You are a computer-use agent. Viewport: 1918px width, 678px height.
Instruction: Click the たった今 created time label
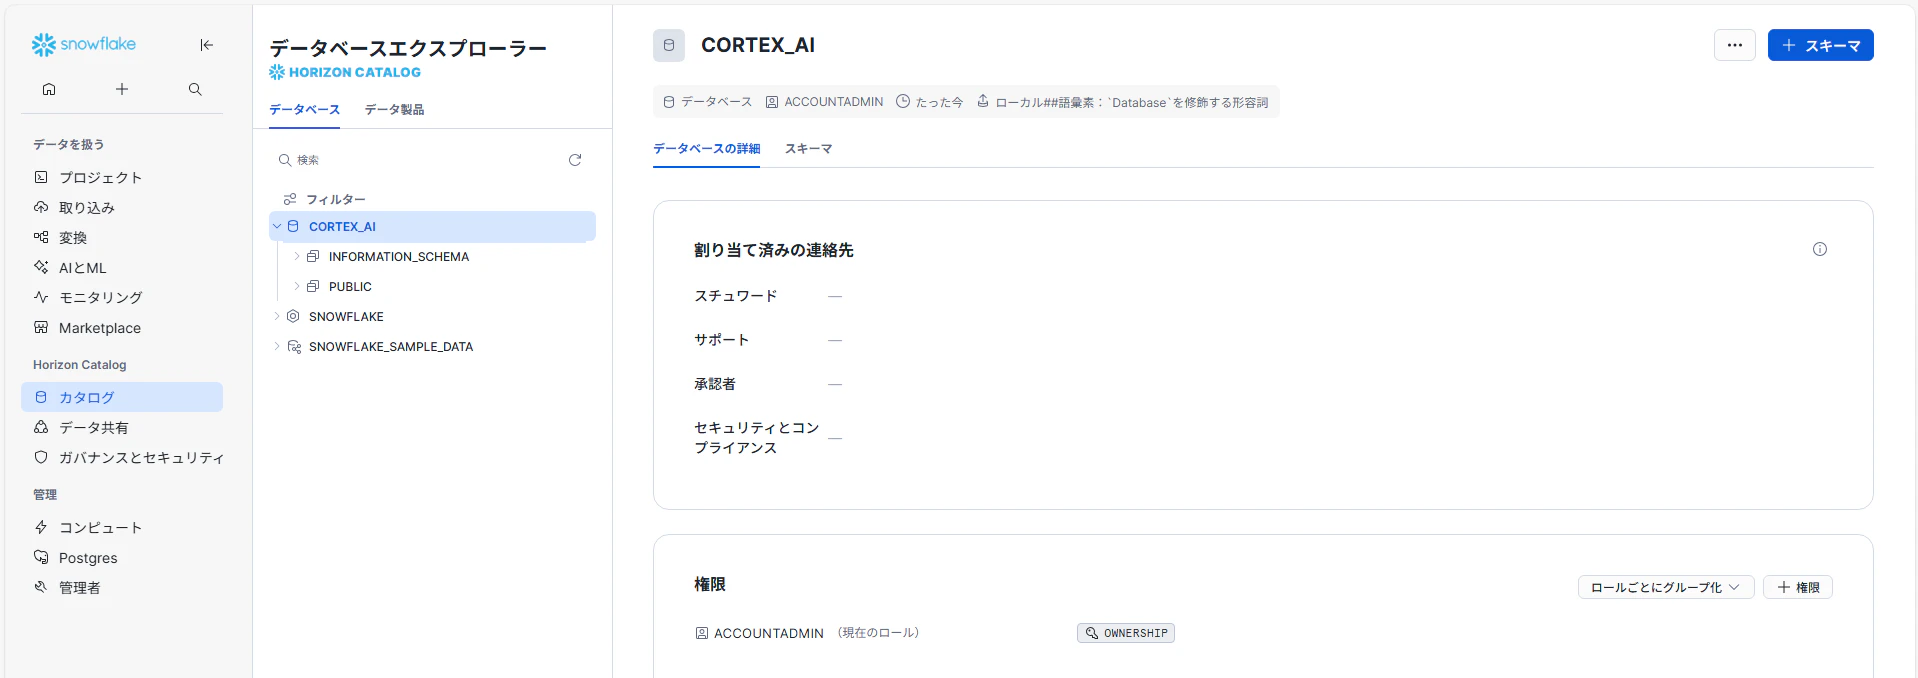pos(930,102)
